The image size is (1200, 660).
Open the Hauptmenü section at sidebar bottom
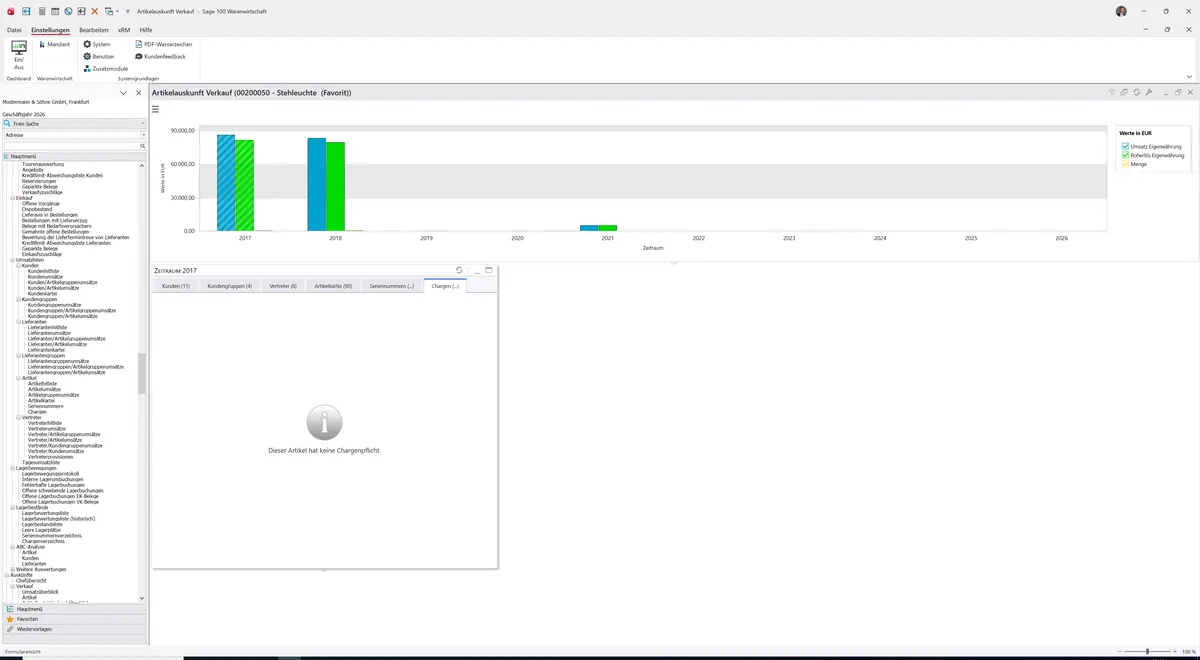click(x=74, y=609)
